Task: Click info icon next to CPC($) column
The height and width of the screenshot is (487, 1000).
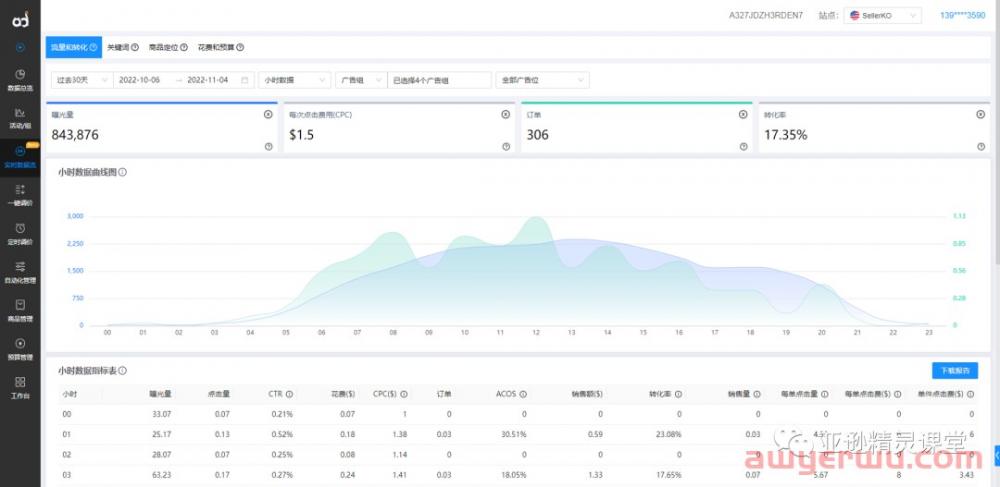Action: click(x=404, y=395)
